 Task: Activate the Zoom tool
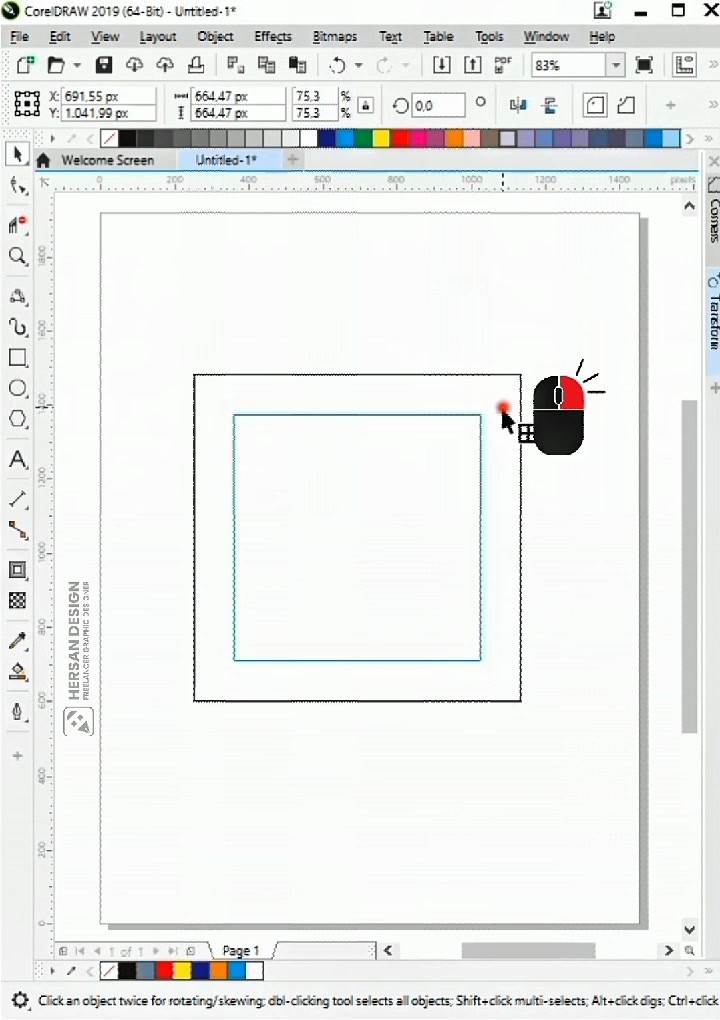pyautogui.click(x=18, y=256)
